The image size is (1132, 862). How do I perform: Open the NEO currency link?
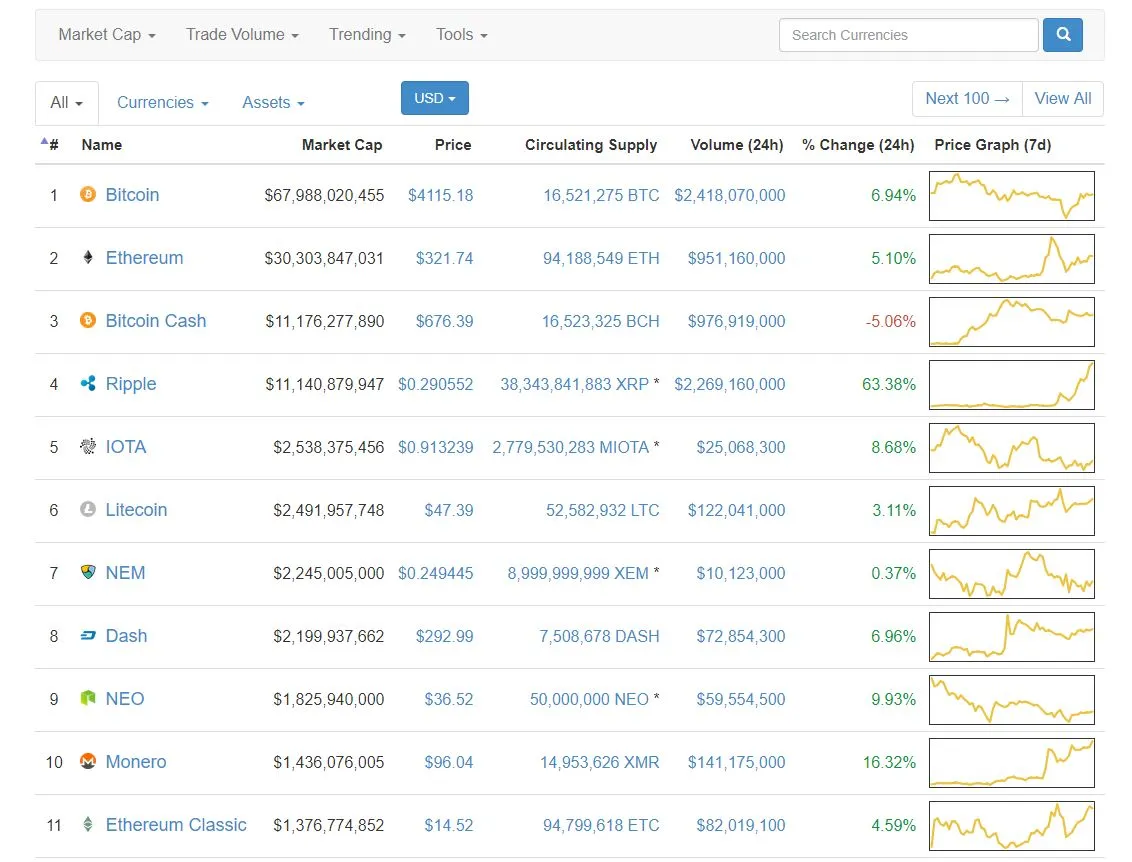point(125,698)
